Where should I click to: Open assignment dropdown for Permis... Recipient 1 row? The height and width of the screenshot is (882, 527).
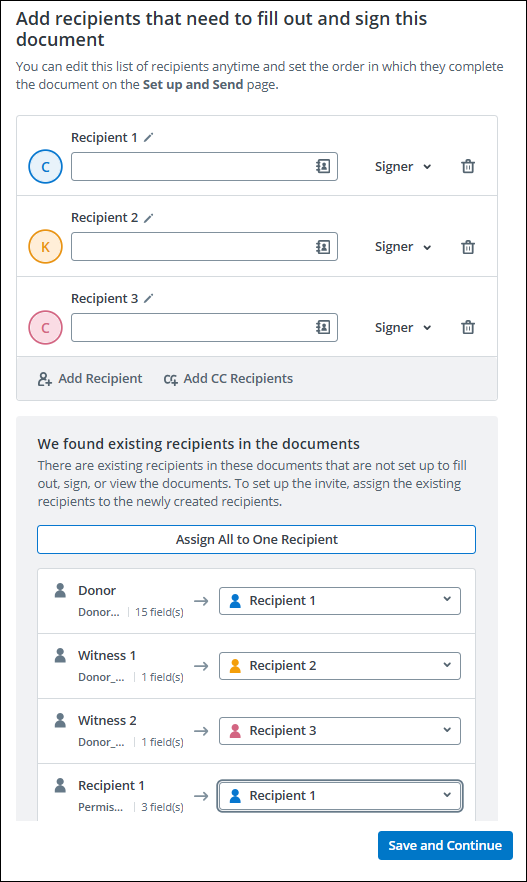click(340, 796)
